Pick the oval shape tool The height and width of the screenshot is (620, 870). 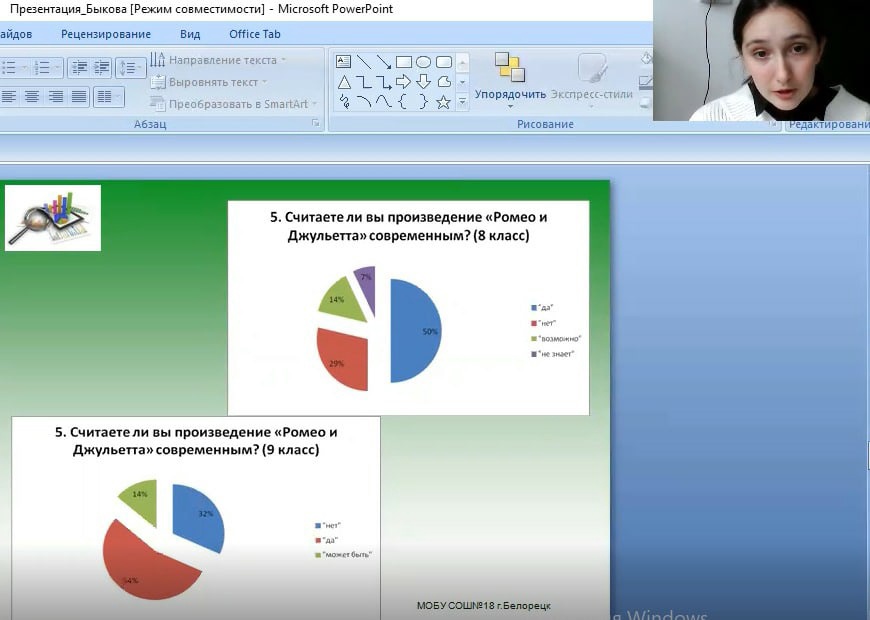423,62
